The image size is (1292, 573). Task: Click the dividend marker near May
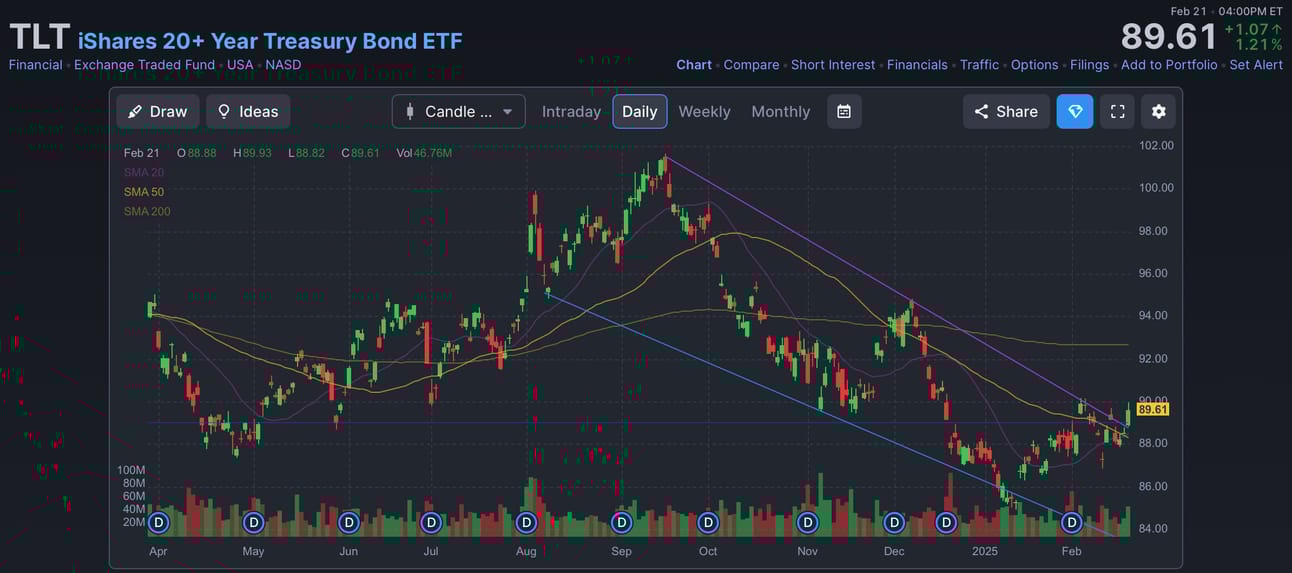pos(254,522)
